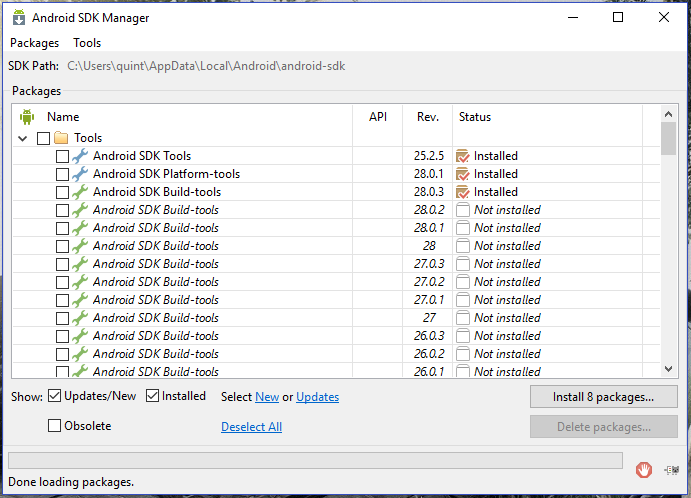Click the red stop hand icon

[x=645, y=469]
